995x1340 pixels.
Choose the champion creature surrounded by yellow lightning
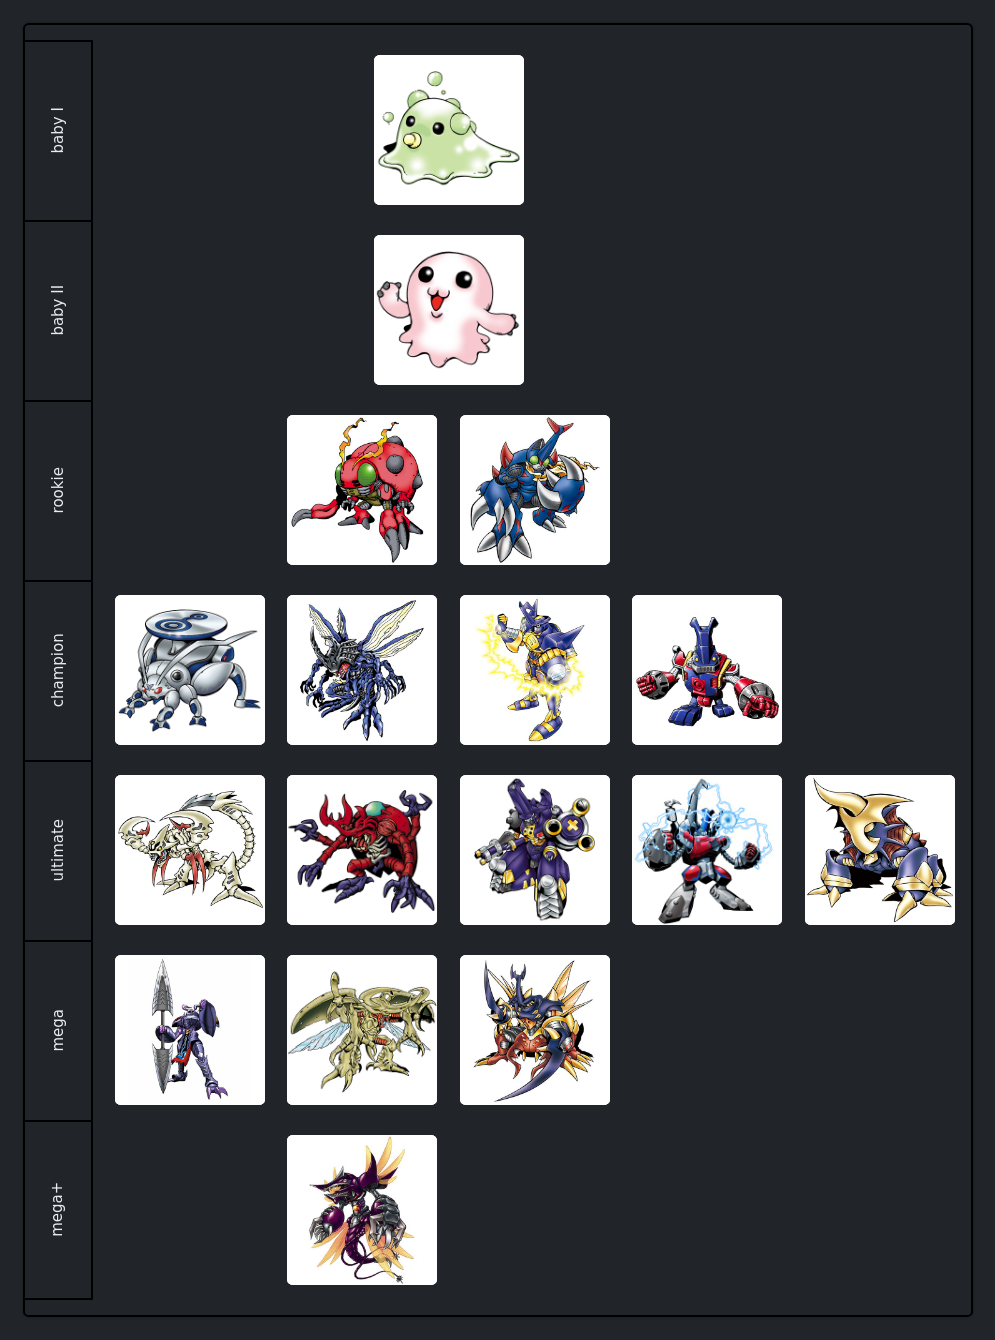(x=535, y=670)
